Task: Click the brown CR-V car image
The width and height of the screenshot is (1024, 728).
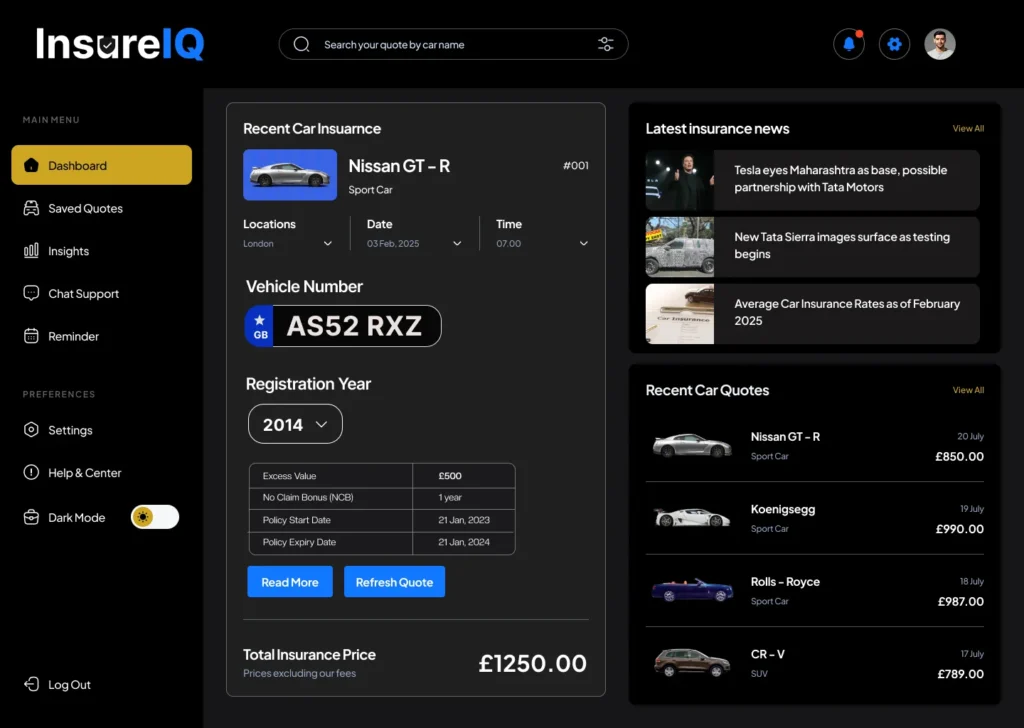Action: [692, 662]
